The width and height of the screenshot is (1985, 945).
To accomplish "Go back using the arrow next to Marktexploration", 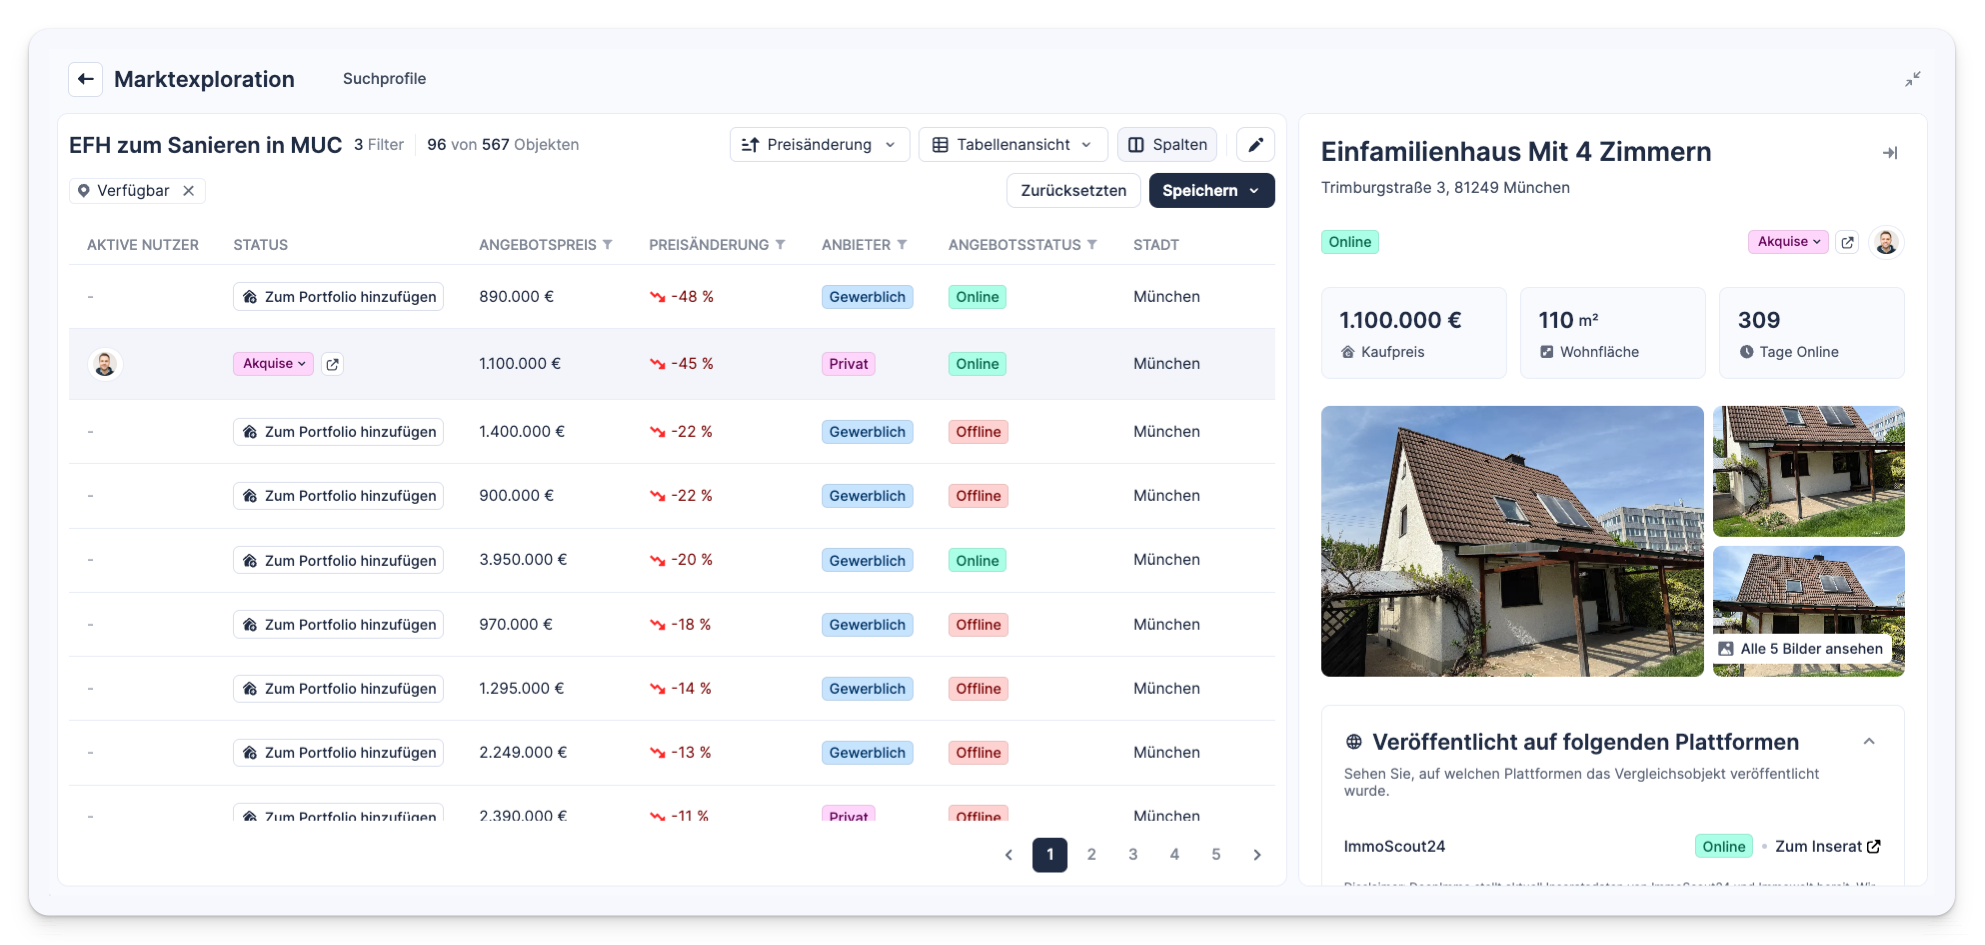I will point(86,79).
